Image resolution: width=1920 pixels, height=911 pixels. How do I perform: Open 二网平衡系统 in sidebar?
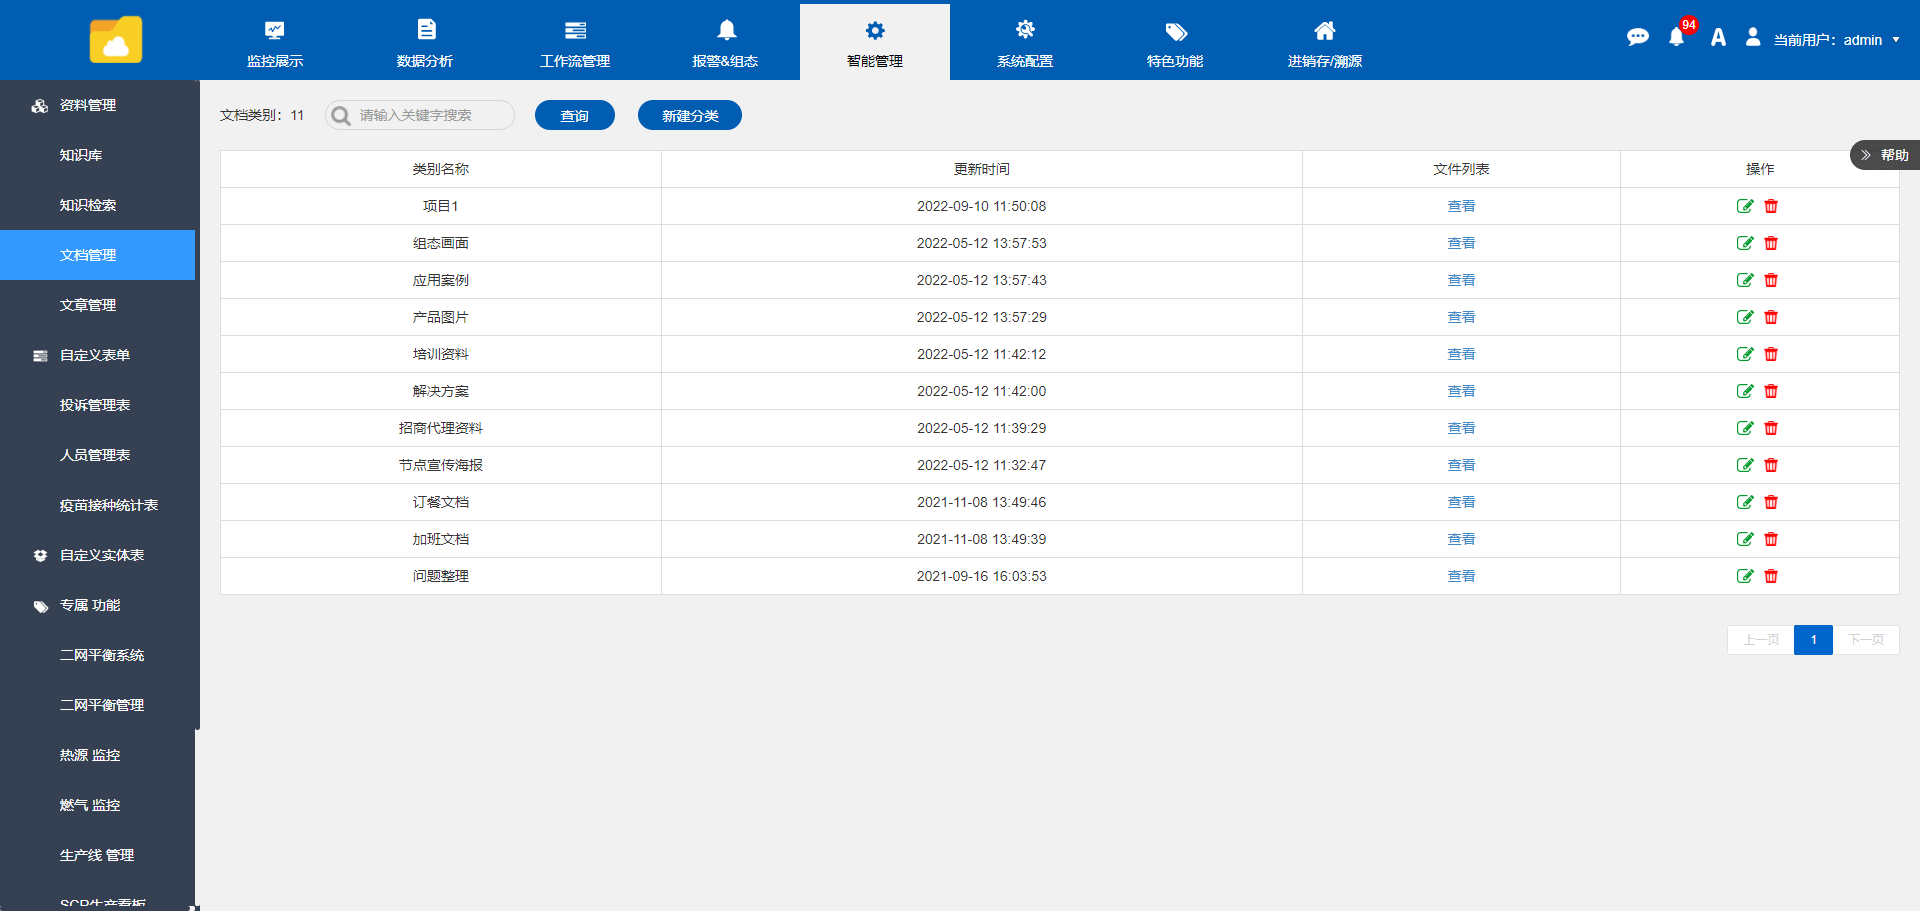(x=98, y=655)
